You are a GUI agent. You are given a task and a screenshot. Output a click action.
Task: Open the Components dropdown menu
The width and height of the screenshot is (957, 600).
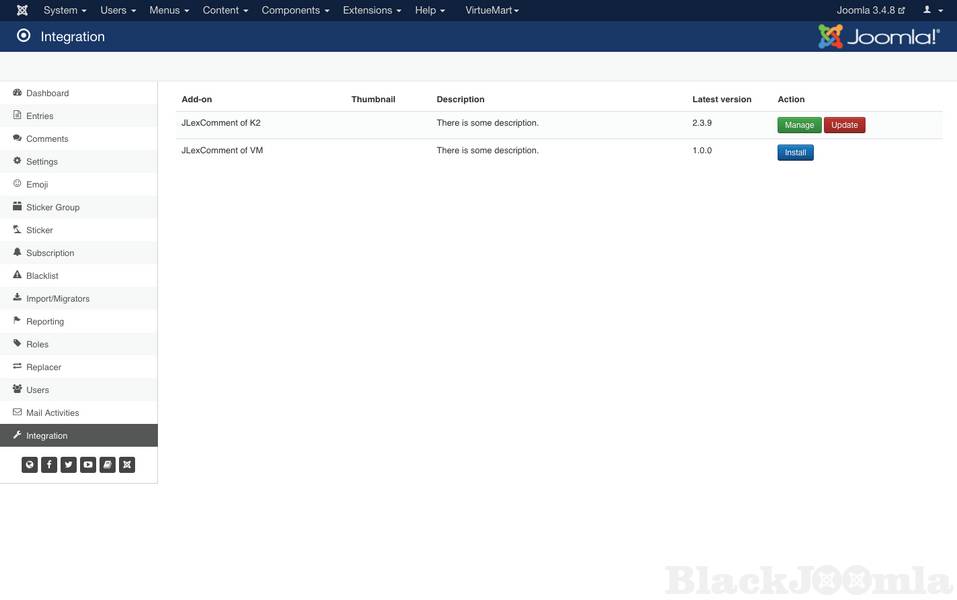[295, 10]
